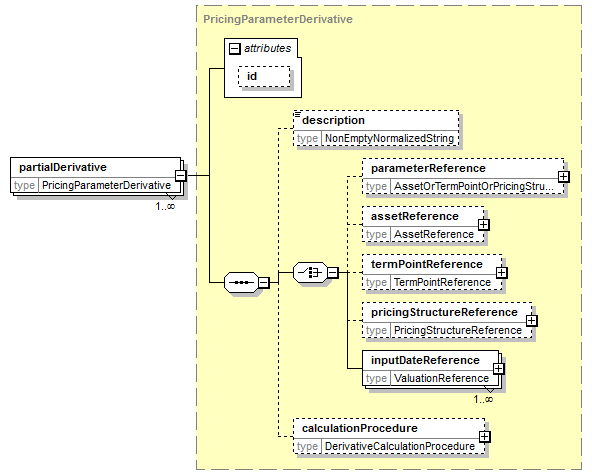This screenshot has width=592, height=475.
Task: Expand calculationProcedure plus icon
Action: pyautogui.click(x=484, y=437)
